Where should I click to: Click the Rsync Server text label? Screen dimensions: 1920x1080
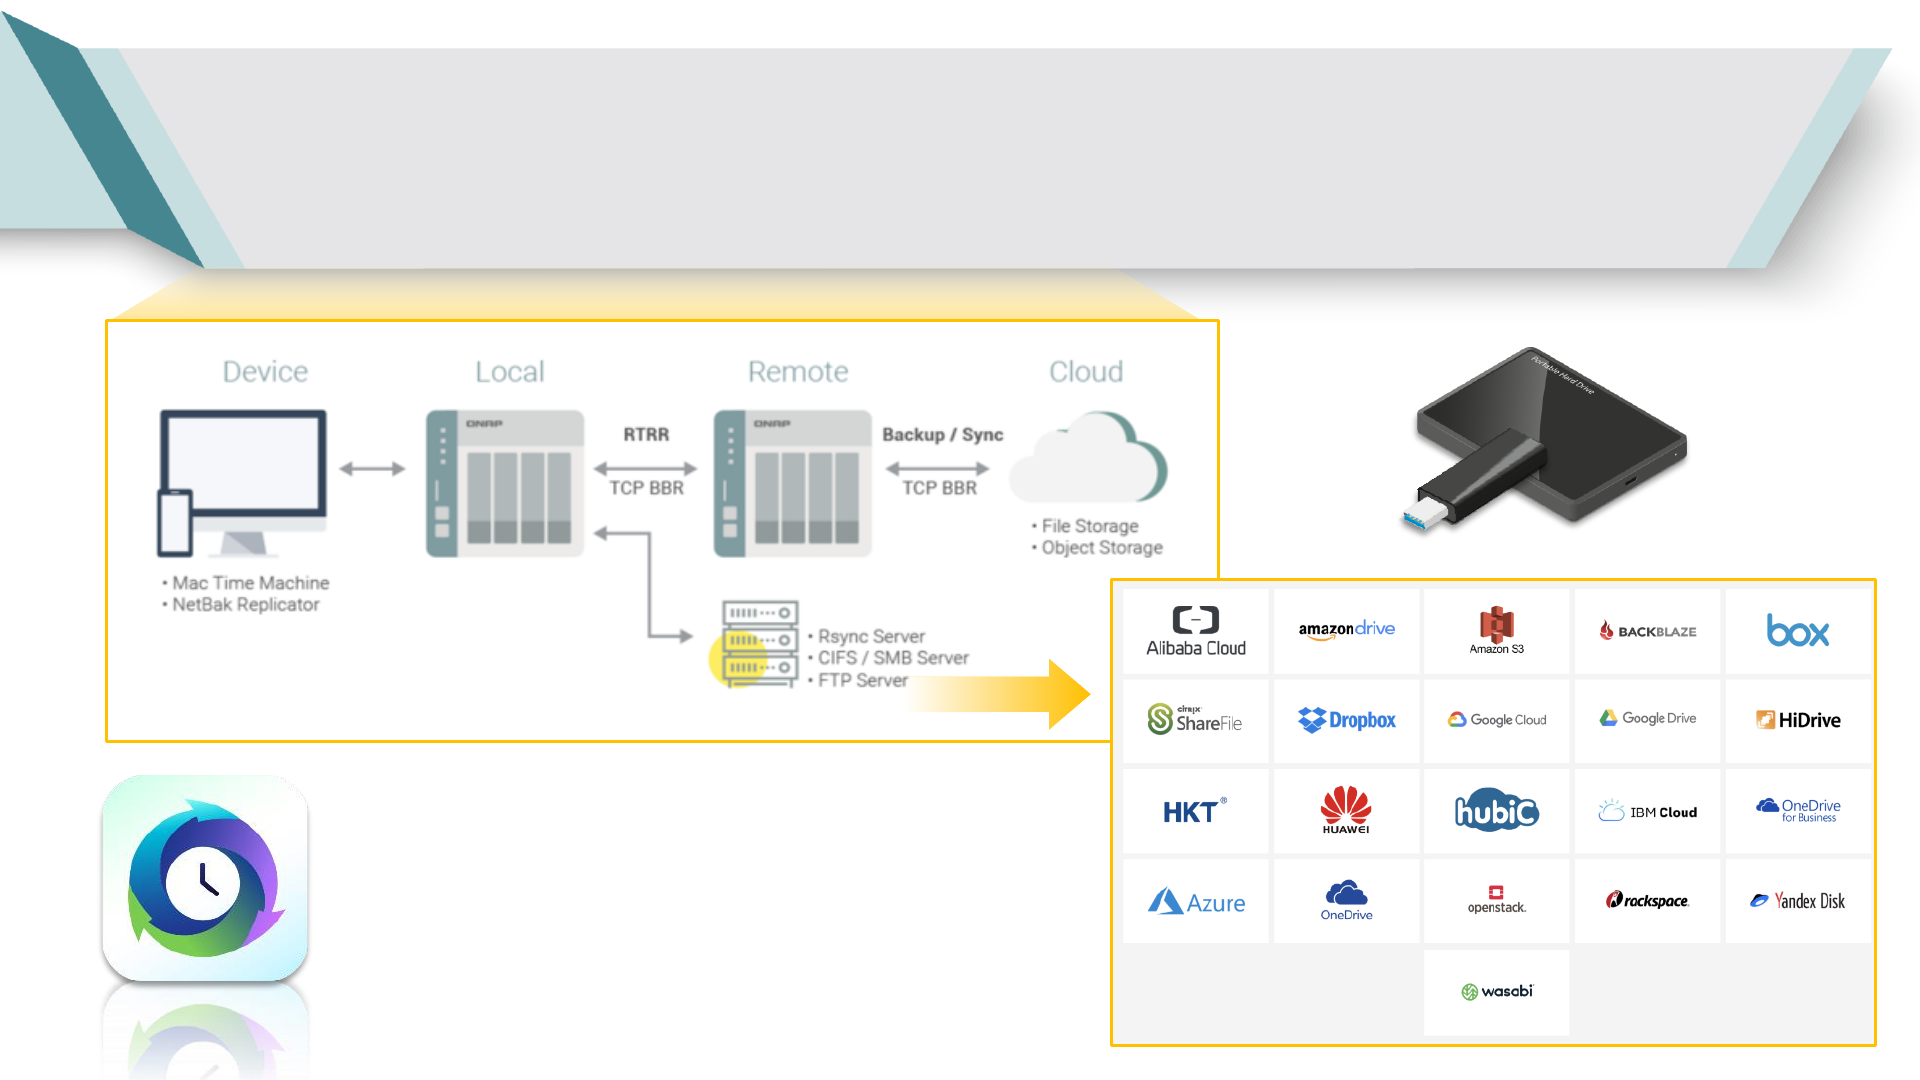(871, 636)
